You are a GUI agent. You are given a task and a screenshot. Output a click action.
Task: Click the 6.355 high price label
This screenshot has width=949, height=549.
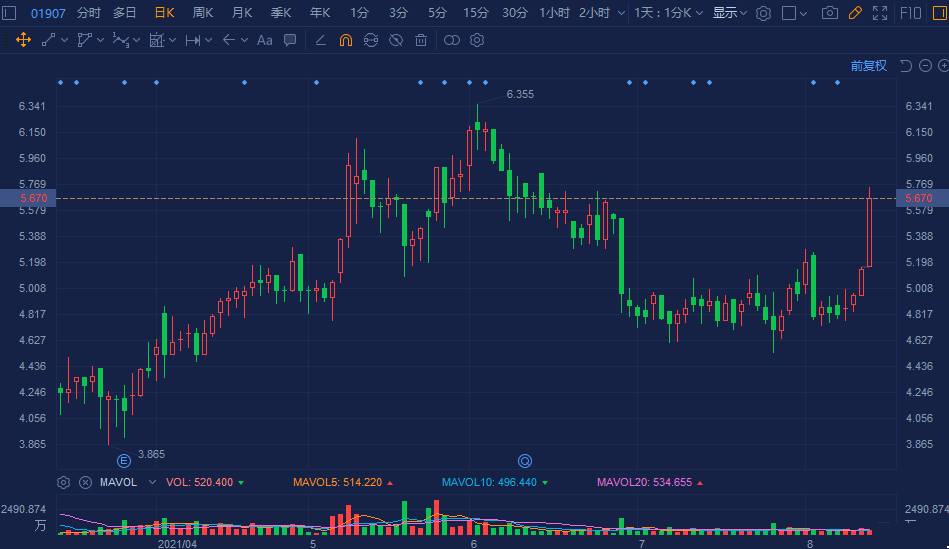coord(520,94)
